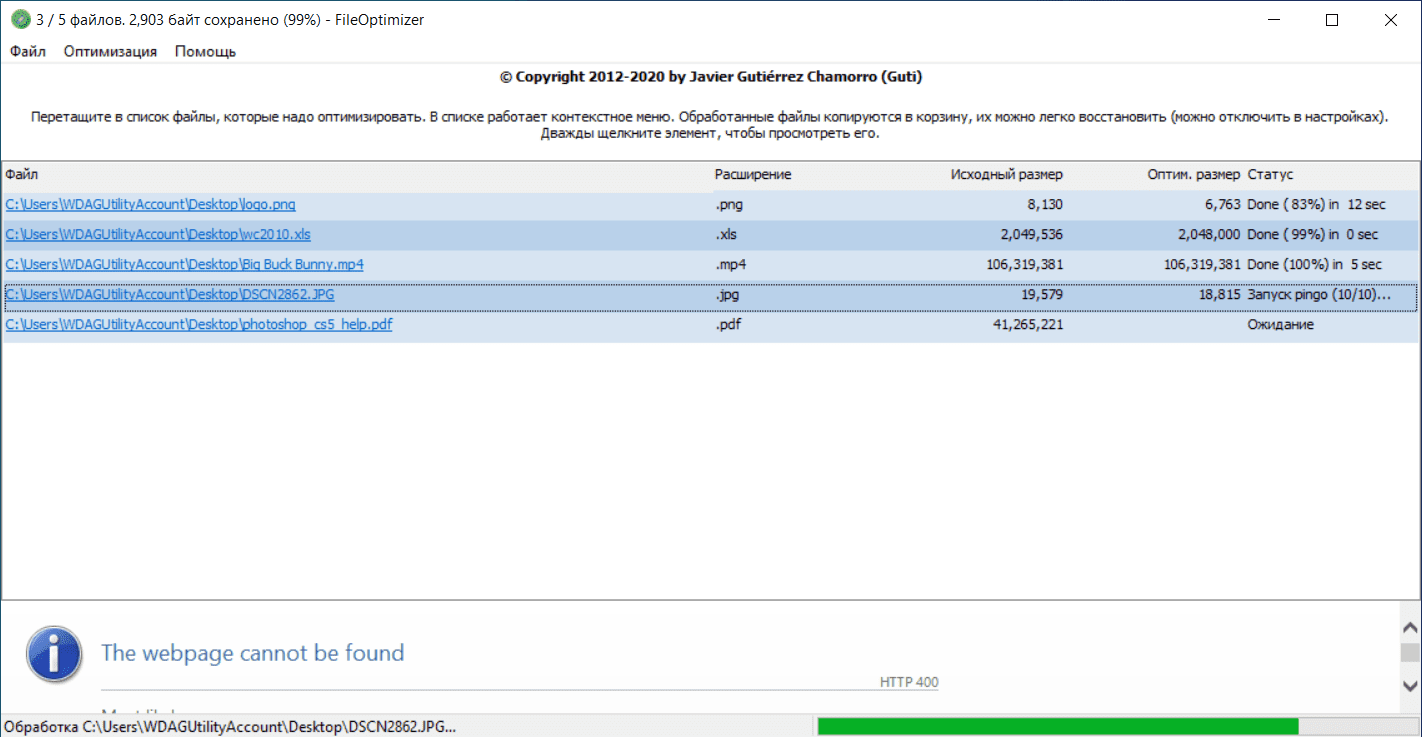The height and width of the screenshot is (737, 1422).
Task: Open the logo.png file link
Action: click(x=150, y=205)
